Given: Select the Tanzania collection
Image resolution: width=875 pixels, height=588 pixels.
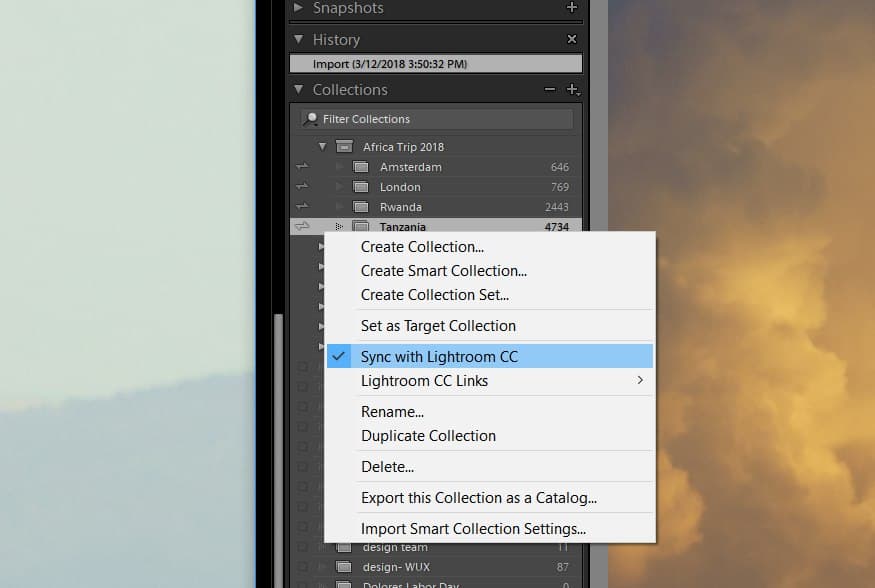Looking at the screenshot, I should (436, 226).
